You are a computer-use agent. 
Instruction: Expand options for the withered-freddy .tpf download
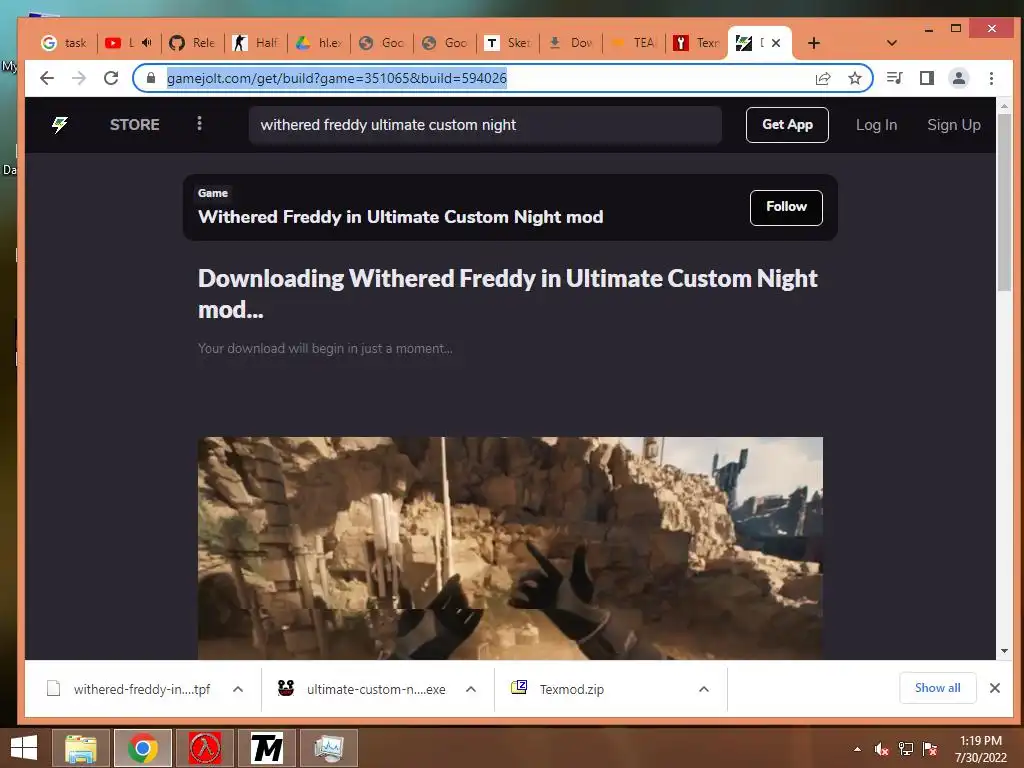point(238,689)
